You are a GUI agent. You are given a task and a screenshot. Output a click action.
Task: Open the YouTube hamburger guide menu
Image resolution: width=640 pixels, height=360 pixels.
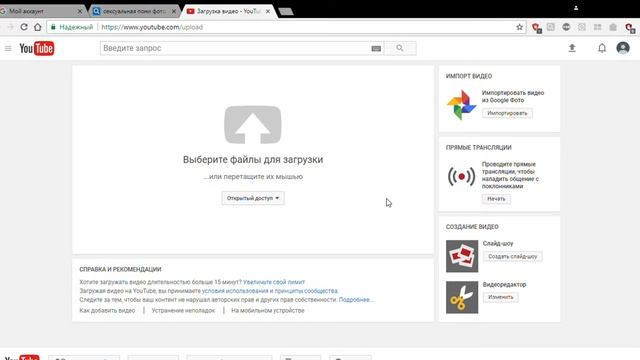(8, 49)
